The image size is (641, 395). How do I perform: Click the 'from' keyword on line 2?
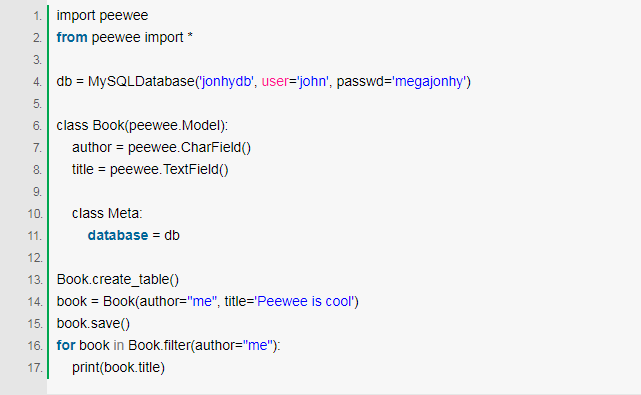pos(72,37)
